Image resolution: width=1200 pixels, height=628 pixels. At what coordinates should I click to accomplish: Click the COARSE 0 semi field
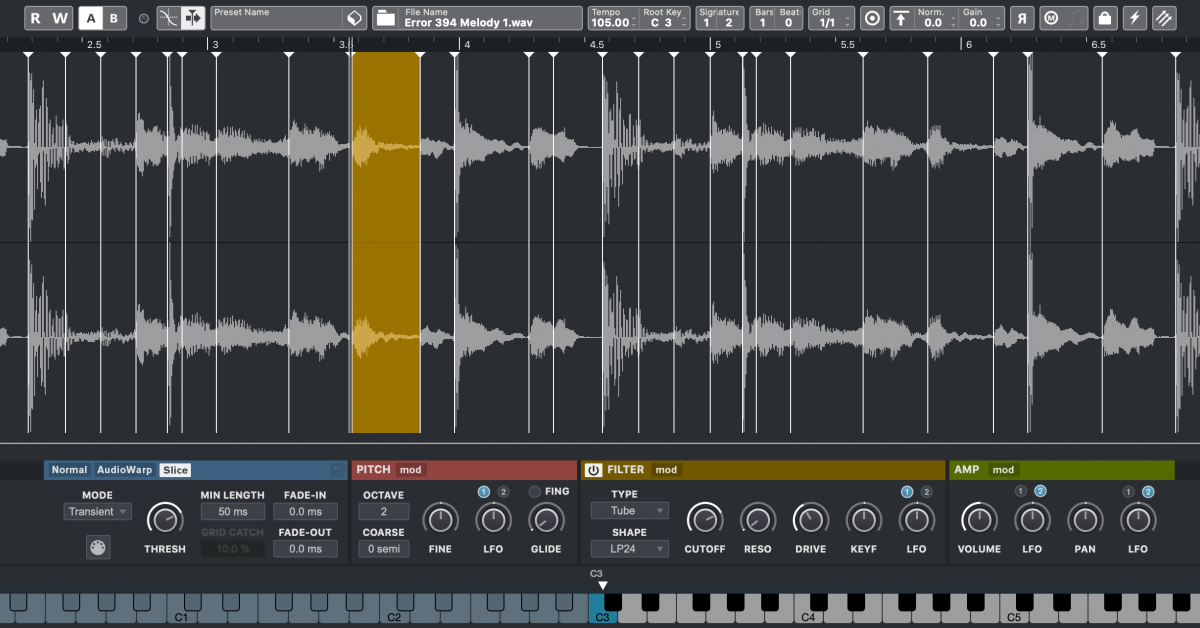pos(384,548)
